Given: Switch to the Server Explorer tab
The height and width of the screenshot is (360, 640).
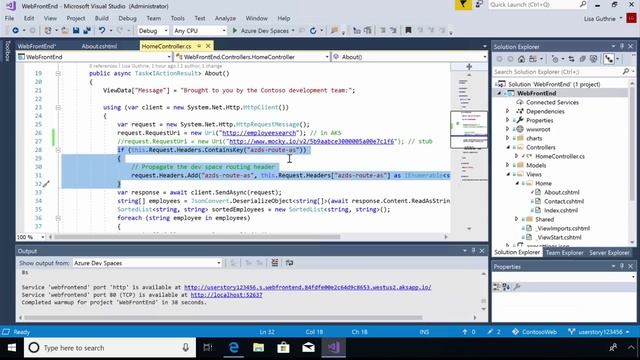Looking at the screenshot, I should click(x=609, y=253).
